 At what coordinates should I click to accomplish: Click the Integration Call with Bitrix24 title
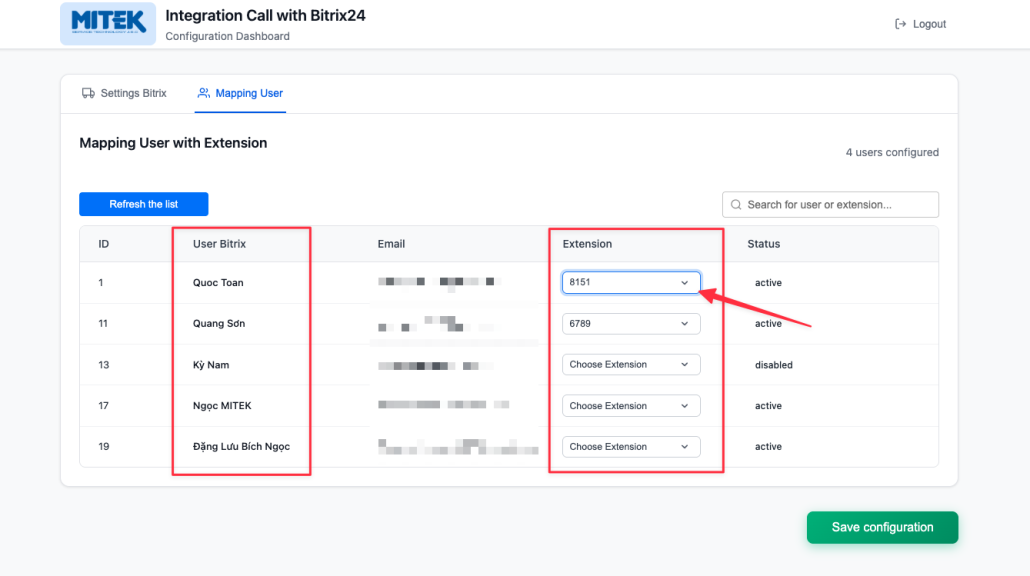[265, 16]
